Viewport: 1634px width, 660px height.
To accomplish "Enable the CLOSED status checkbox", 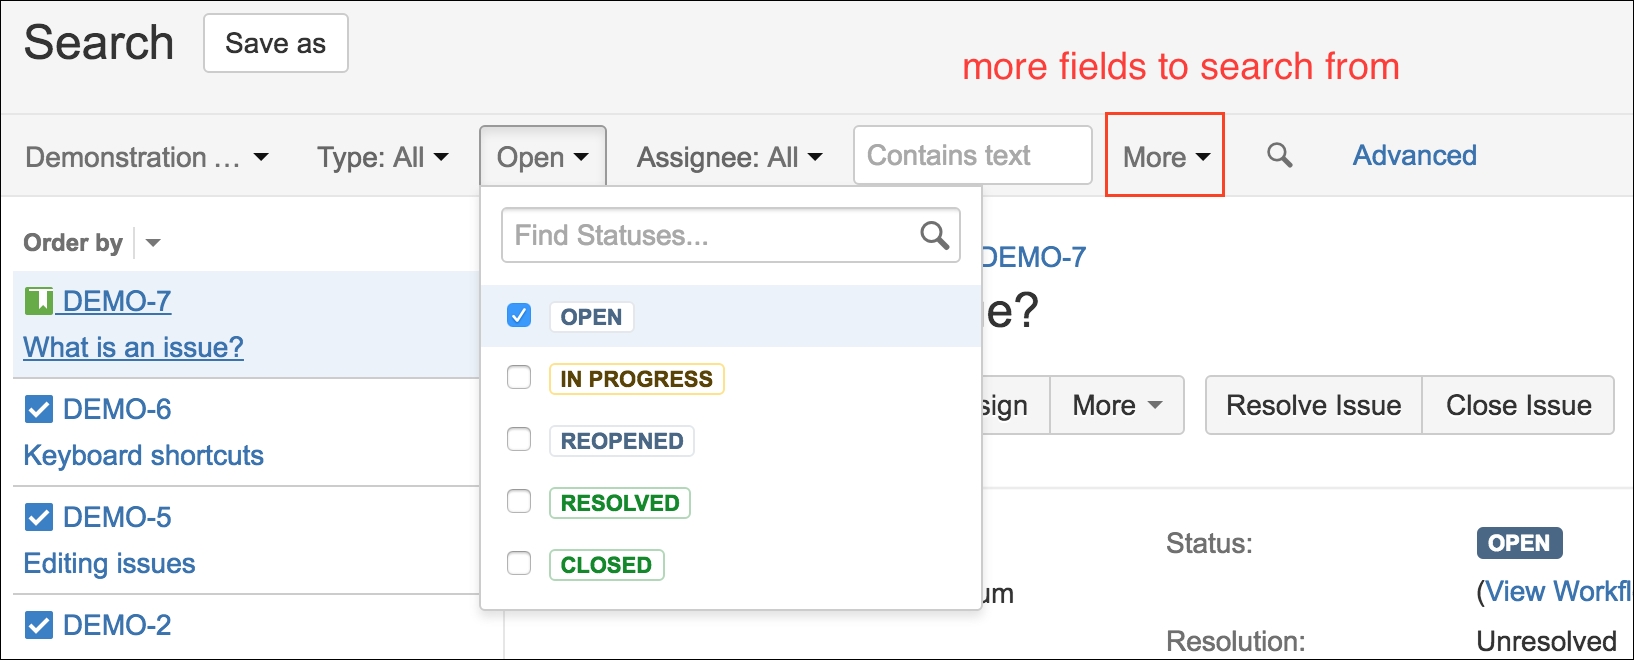I will [519, 563].
